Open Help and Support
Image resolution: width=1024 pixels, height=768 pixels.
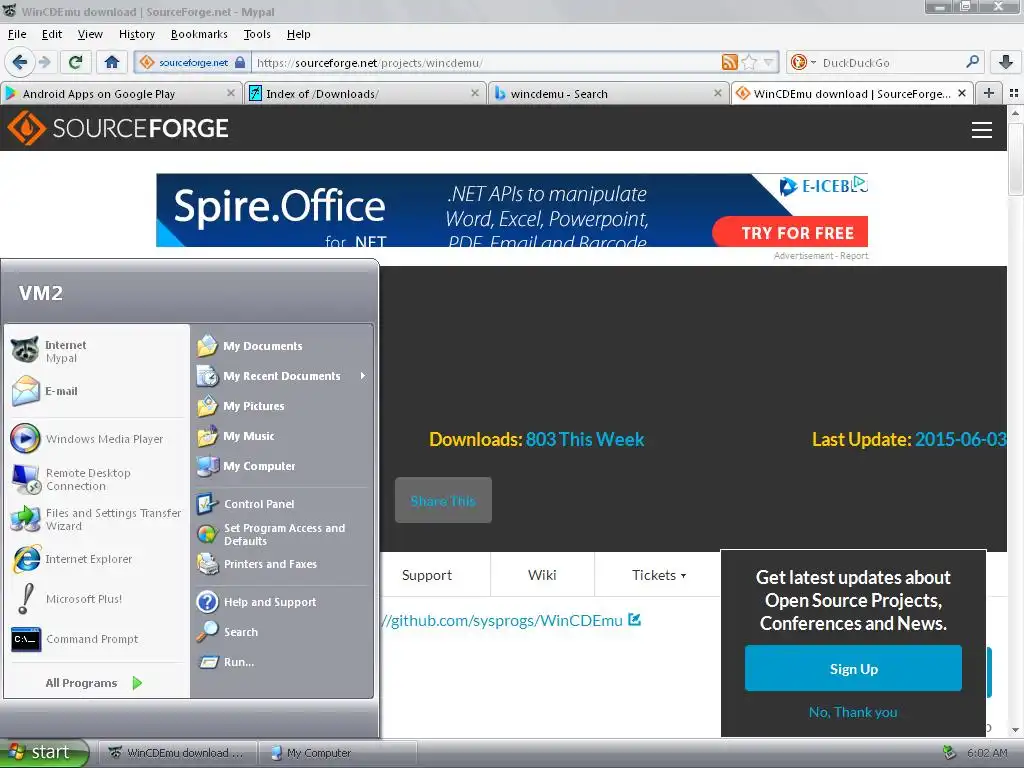click(x=282, y=601)
